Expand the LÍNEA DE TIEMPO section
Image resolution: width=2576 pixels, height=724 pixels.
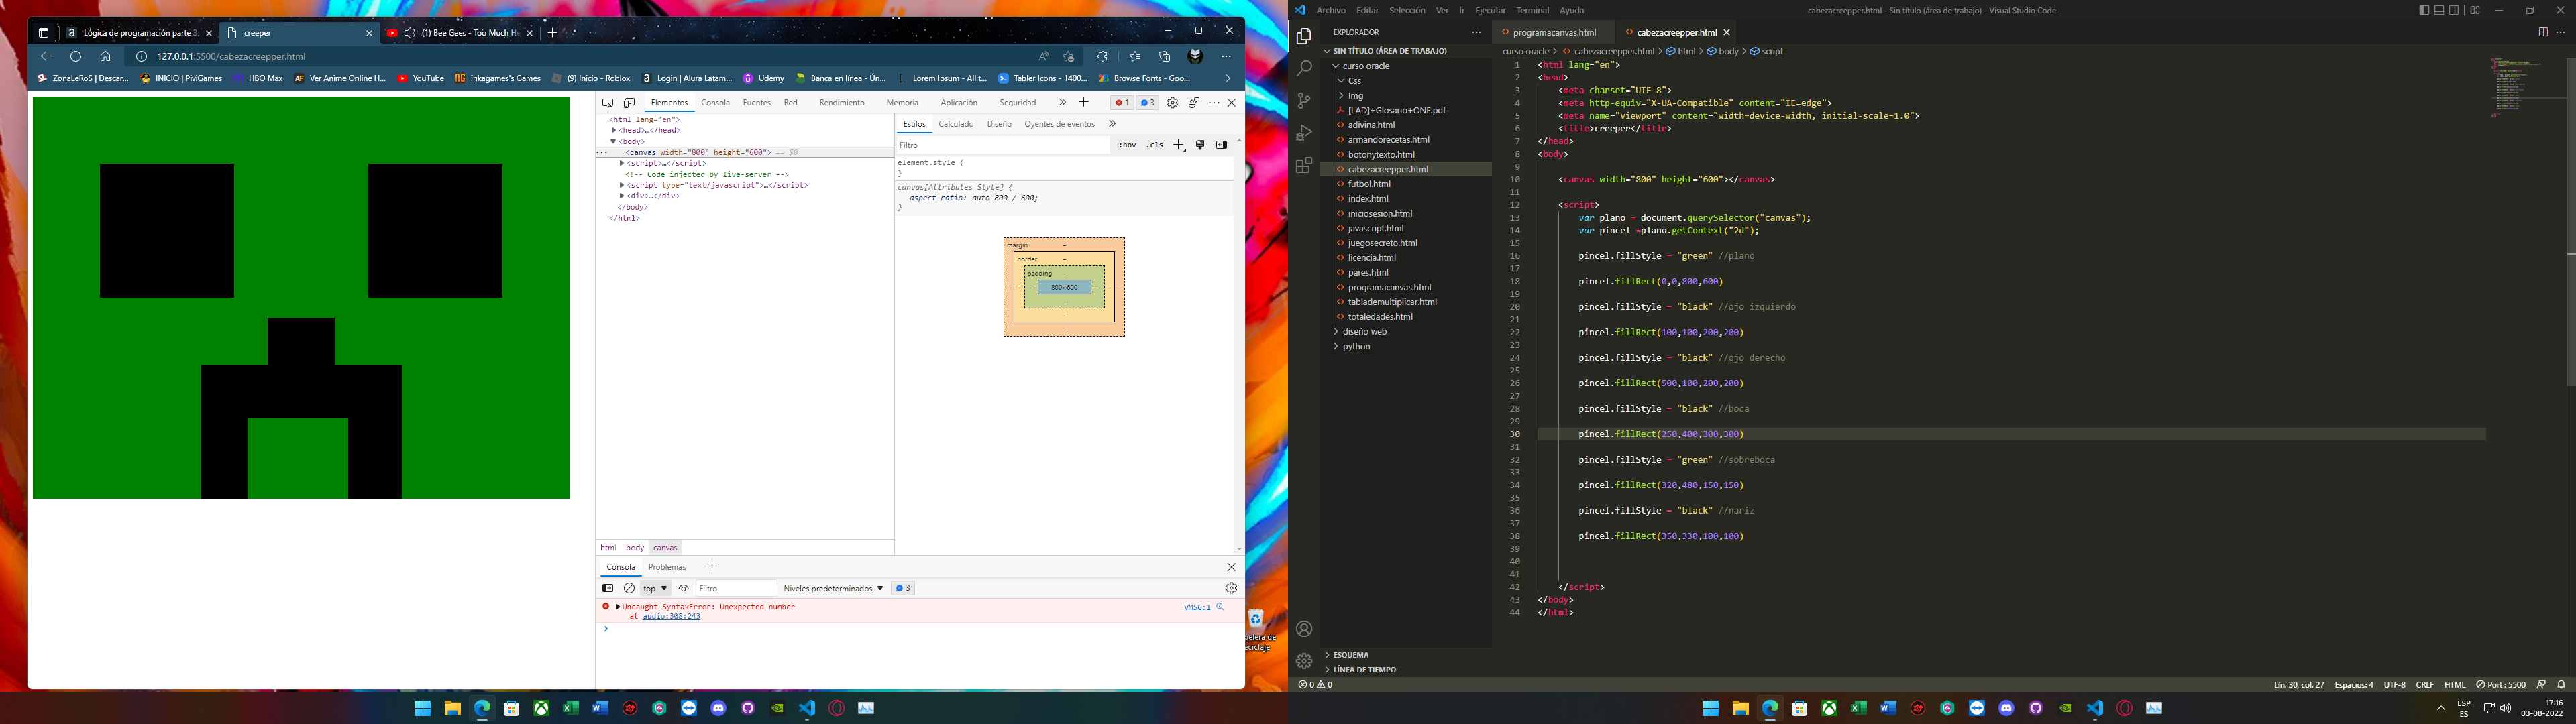1364,670
